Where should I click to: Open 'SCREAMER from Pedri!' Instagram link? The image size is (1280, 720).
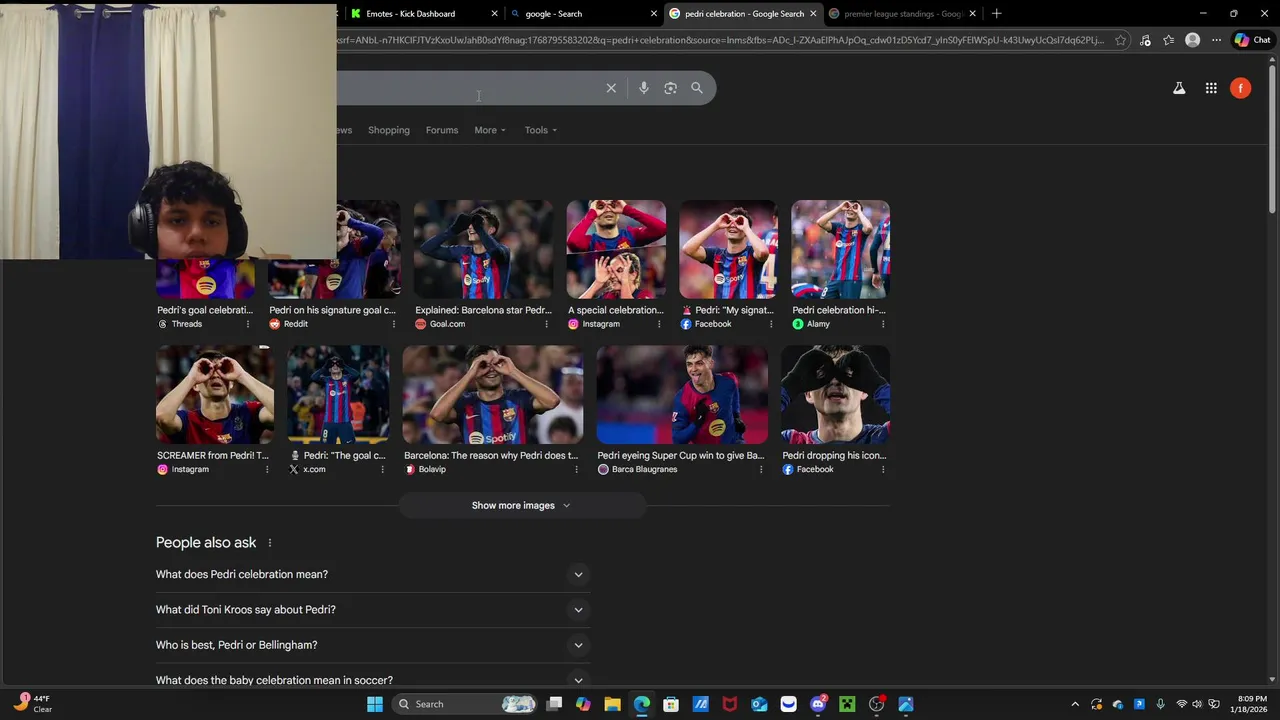coord(213,456)
